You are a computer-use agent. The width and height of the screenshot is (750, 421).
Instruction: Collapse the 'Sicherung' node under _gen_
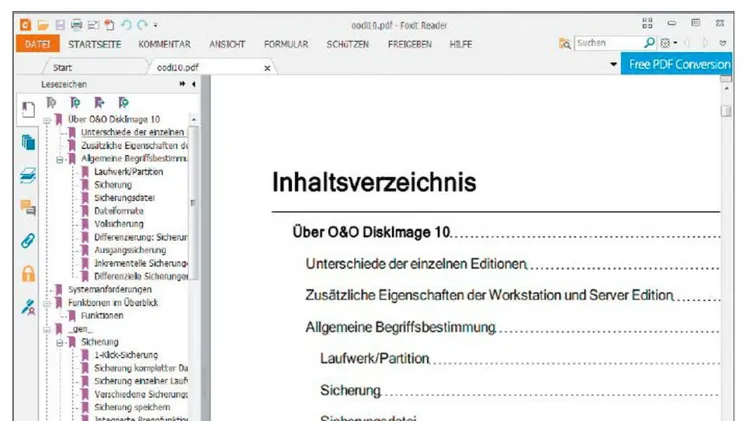(60, 343)
